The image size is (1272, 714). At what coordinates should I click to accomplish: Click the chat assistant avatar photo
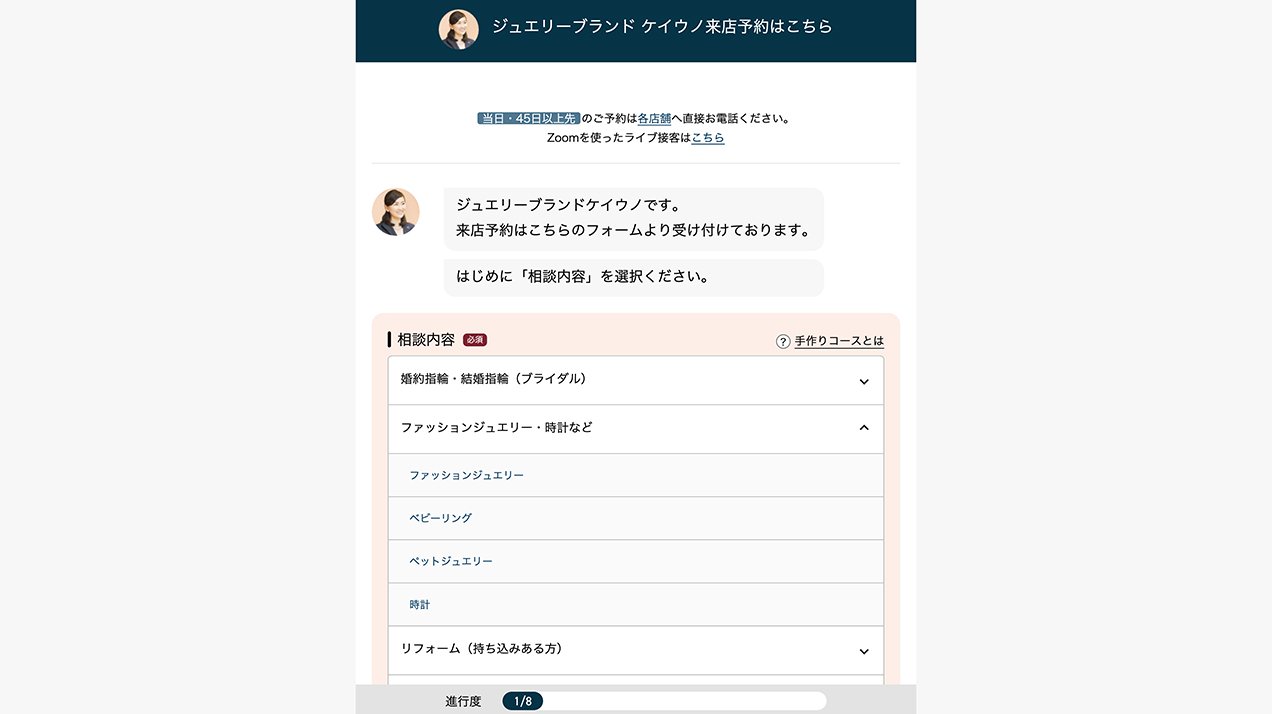pos(396,212)
